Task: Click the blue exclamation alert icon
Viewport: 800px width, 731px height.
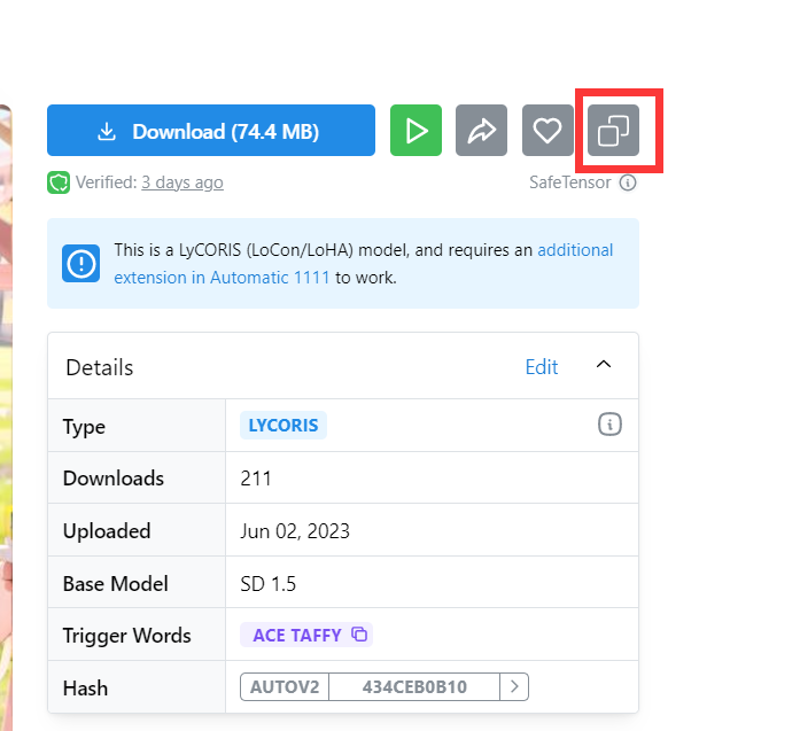Action: pyautogui.click(x=81, y=263)
